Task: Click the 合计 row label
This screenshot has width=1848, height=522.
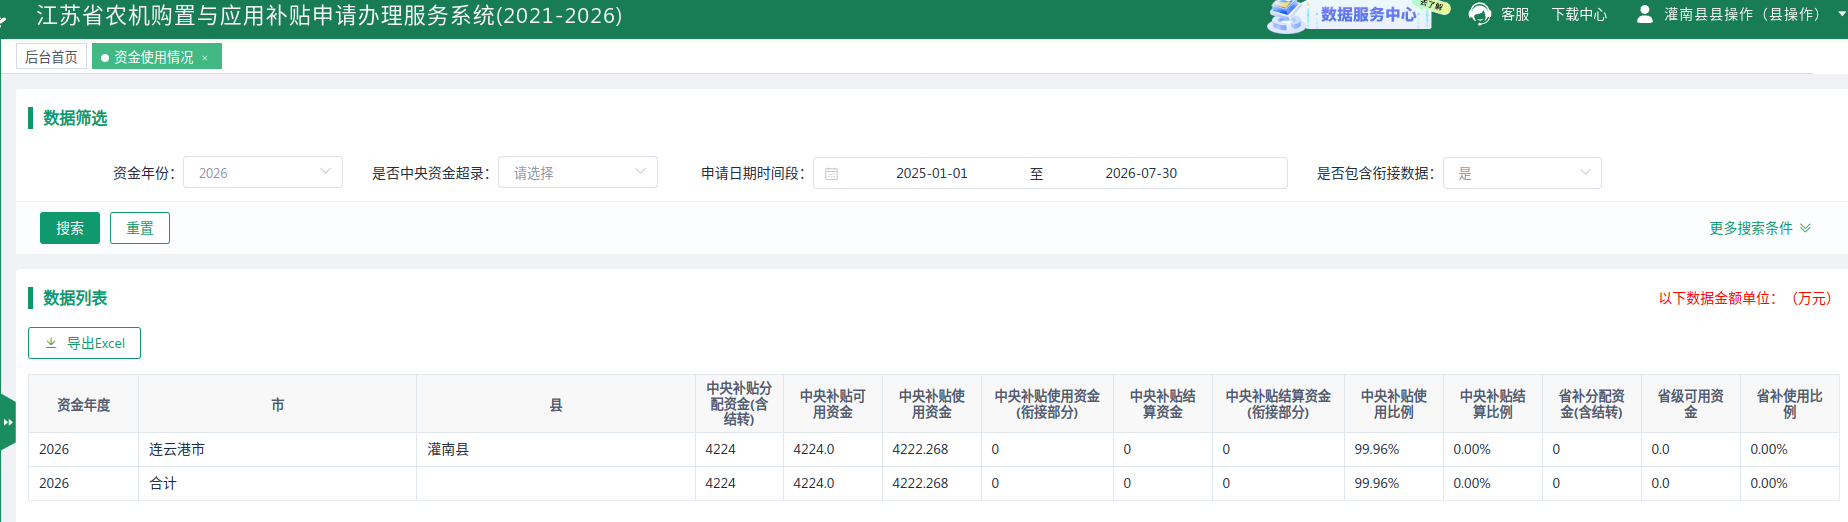Action: pos(163,484)
